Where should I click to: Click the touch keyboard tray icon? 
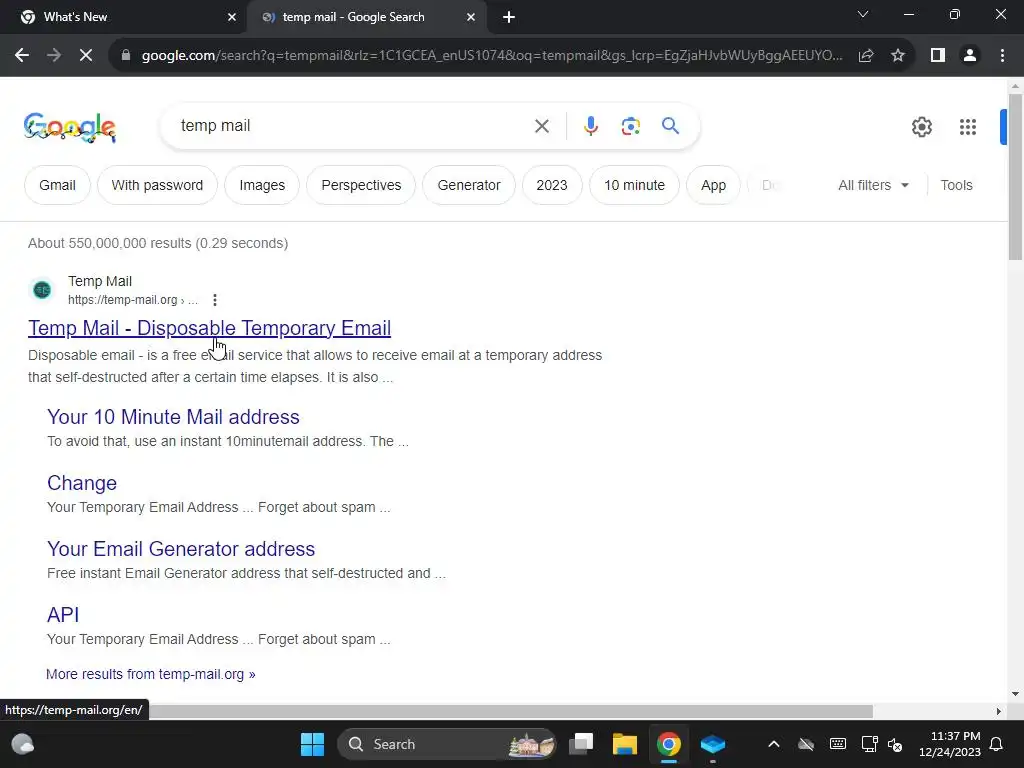point(837,744)
